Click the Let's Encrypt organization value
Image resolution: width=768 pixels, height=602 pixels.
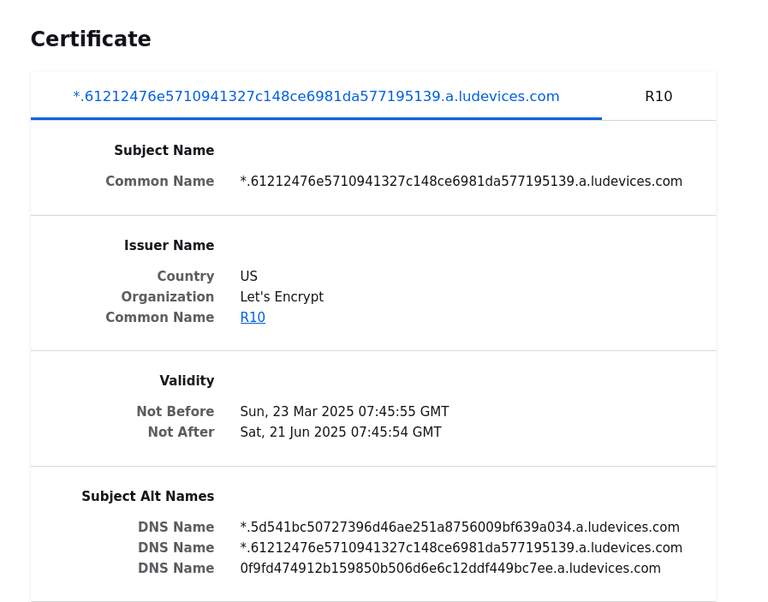pos(282,297)
